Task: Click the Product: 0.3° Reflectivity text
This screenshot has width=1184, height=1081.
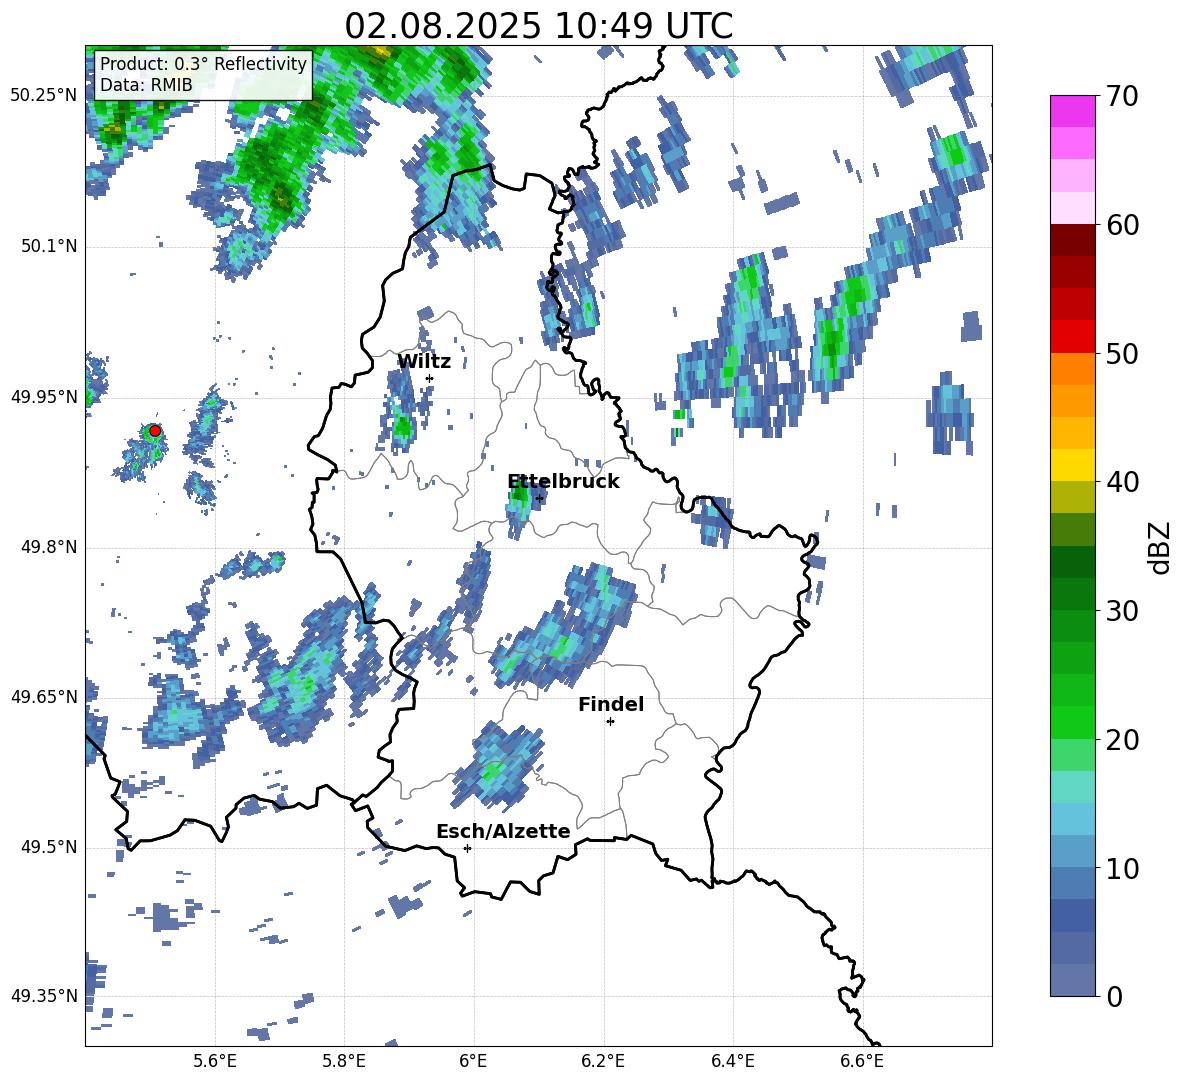Action: 203,63
